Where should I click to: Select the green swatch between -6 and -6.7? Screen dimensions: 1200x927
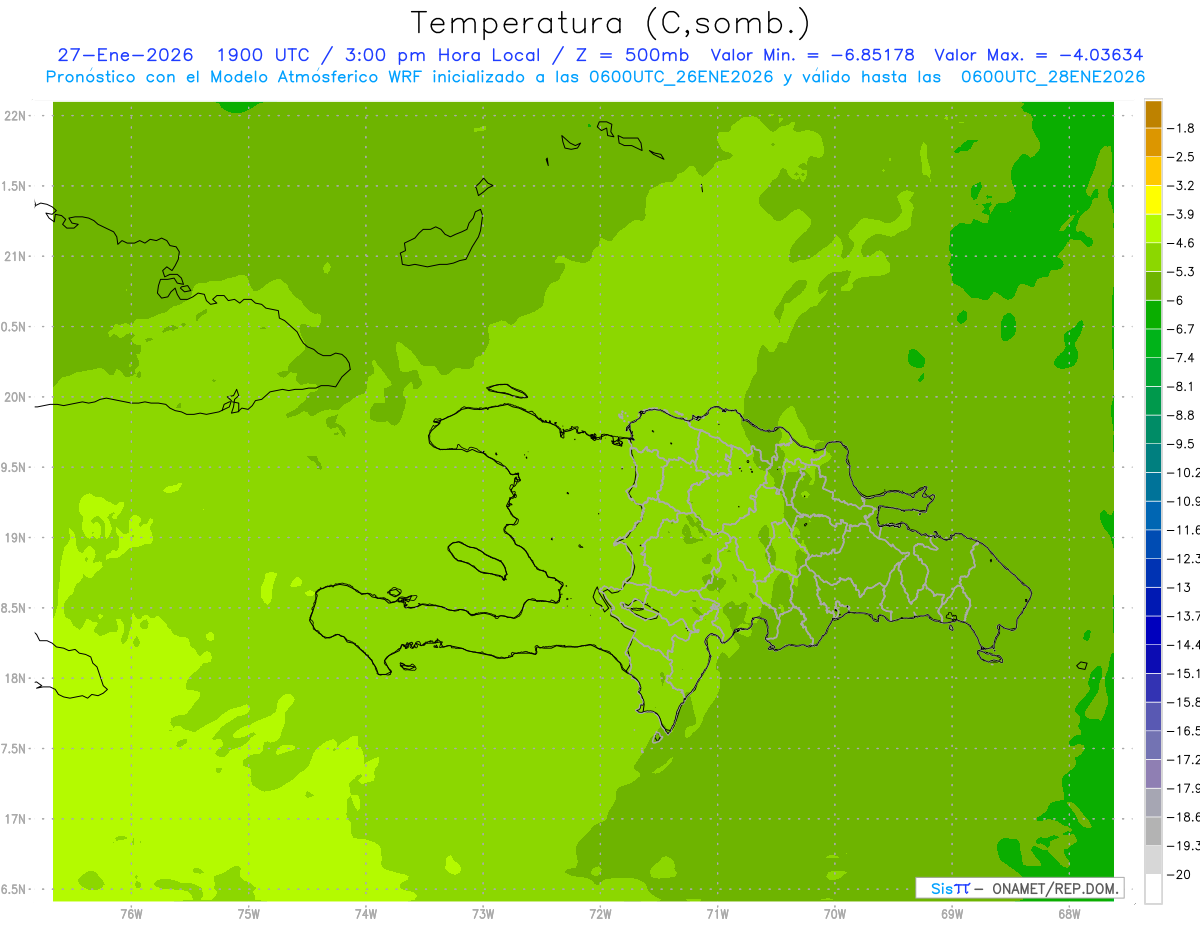pos(1153,315)
